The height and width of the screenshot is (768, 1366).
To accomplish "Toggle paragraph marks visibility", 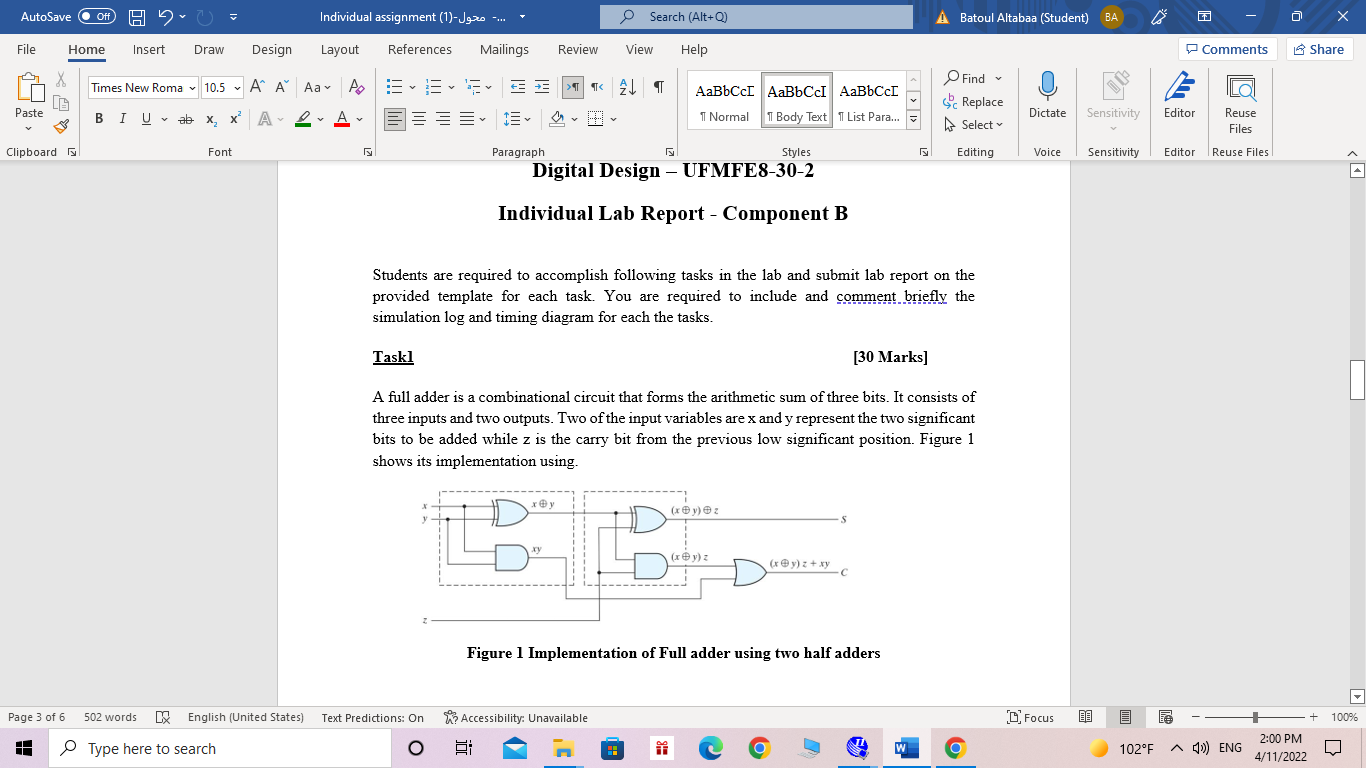I will click(x=657, y=89).
